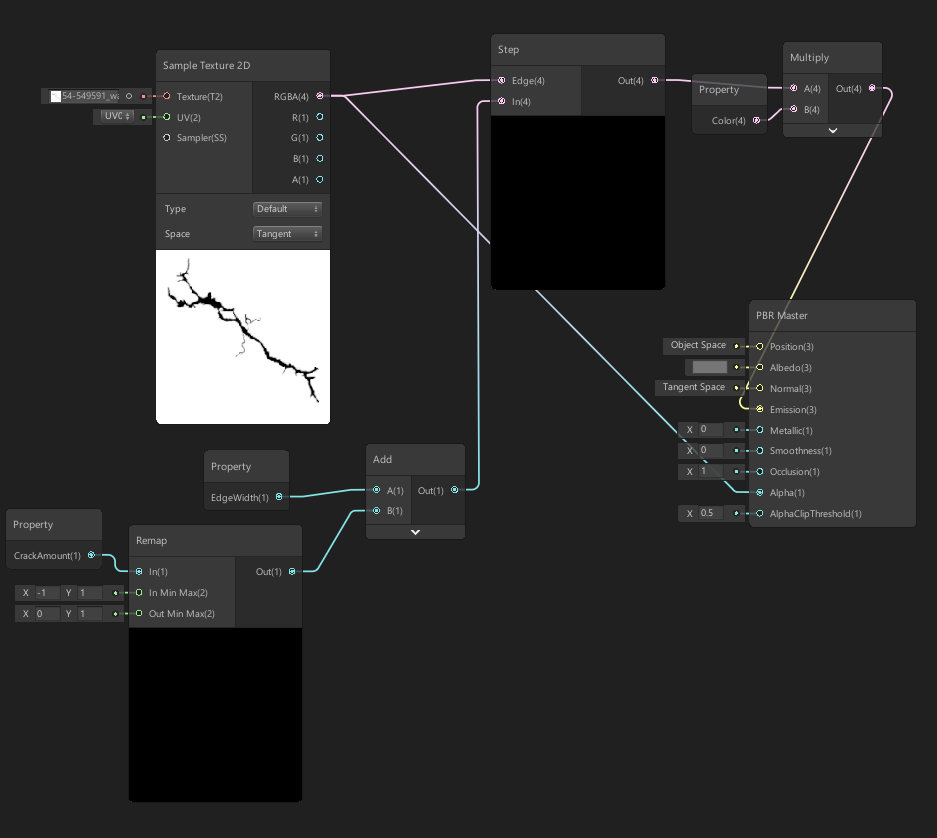Click the Emission(3) input port on PBR Master
The height and width of the screenshot is (838, 937).
759,409
